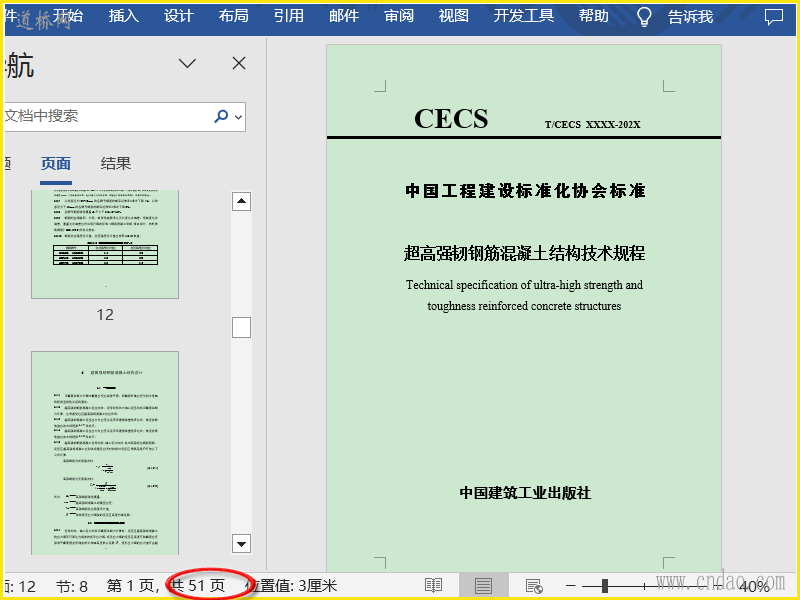The height and width of the screenshot is (600, 800).
Task: Click the CECS heading text
Action: coord(451,118)
